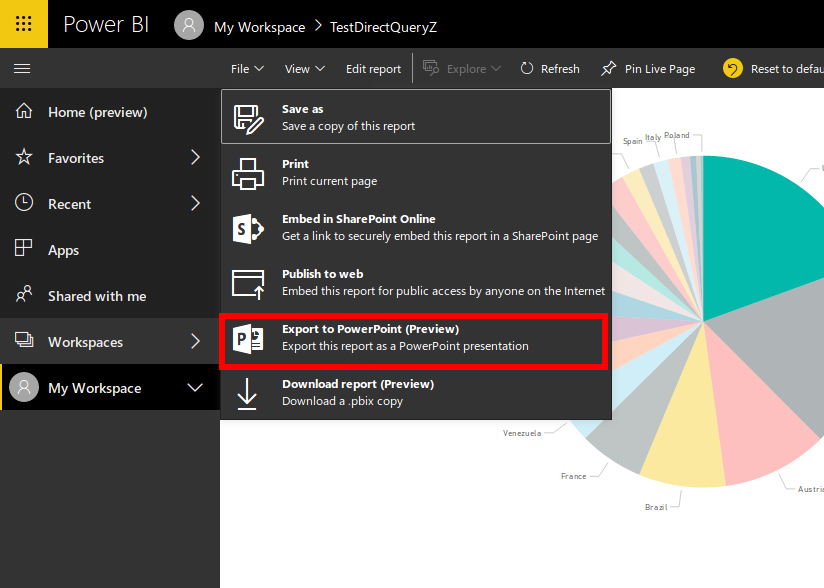
Task: Click the user avatar in header
Action: 189,25
